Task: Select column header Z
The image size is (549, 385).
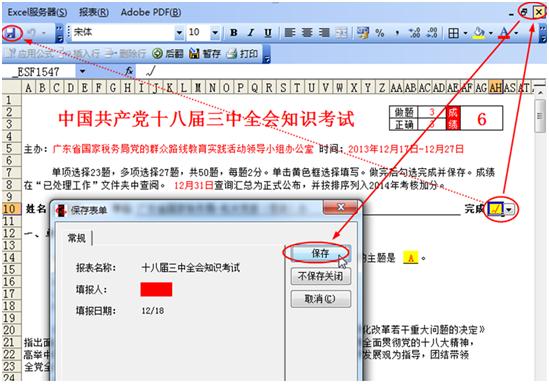Action: coord(382,88)
